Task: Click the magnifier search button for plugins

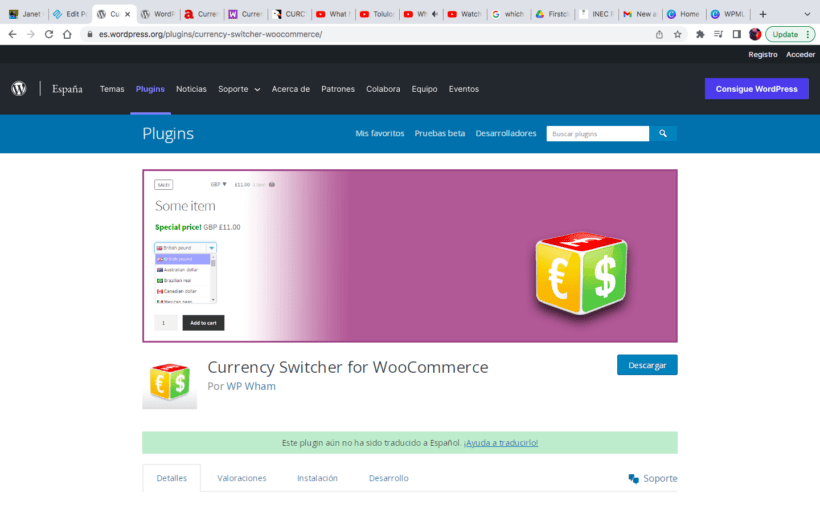Action: (x=663, y=134)
